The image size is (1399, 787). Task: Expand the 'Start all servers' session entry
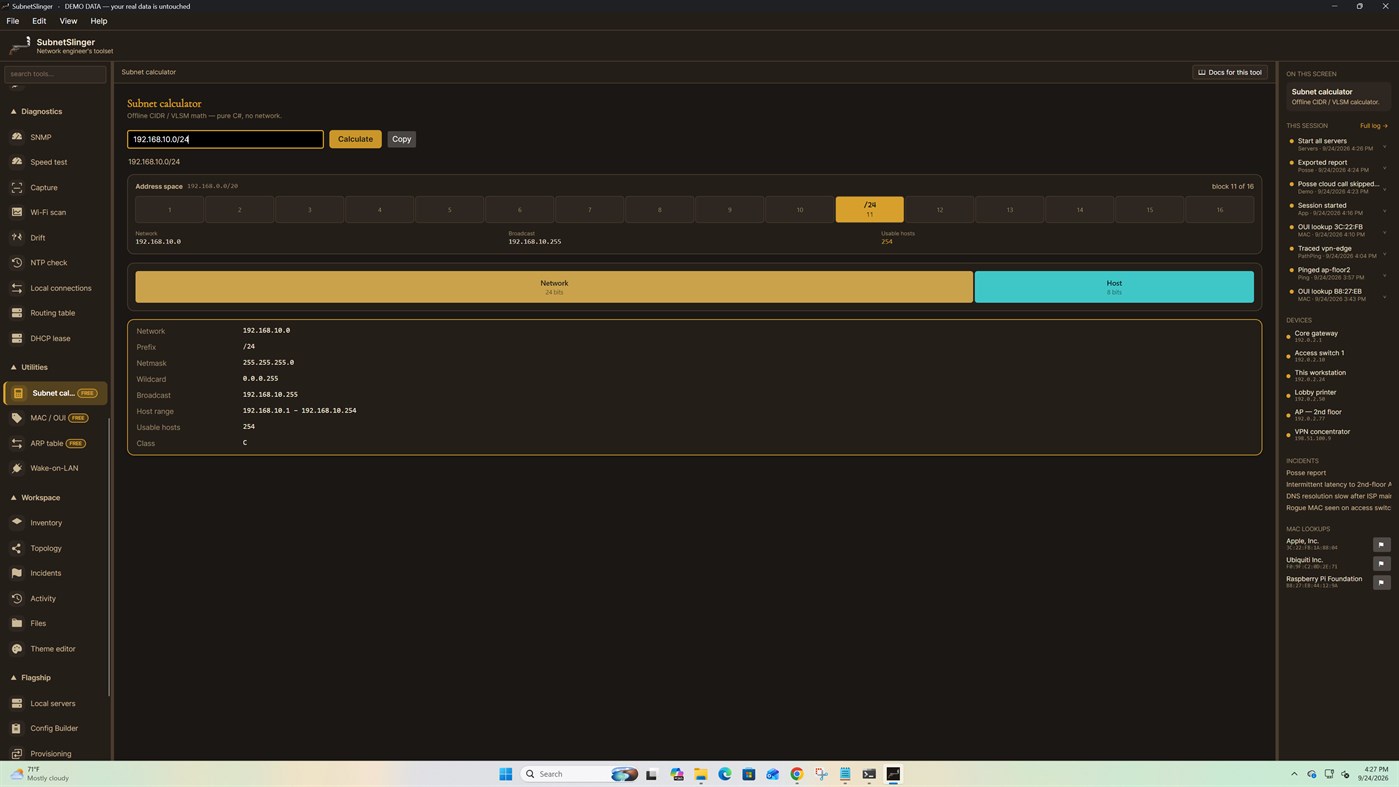(x=1384, y=145)
